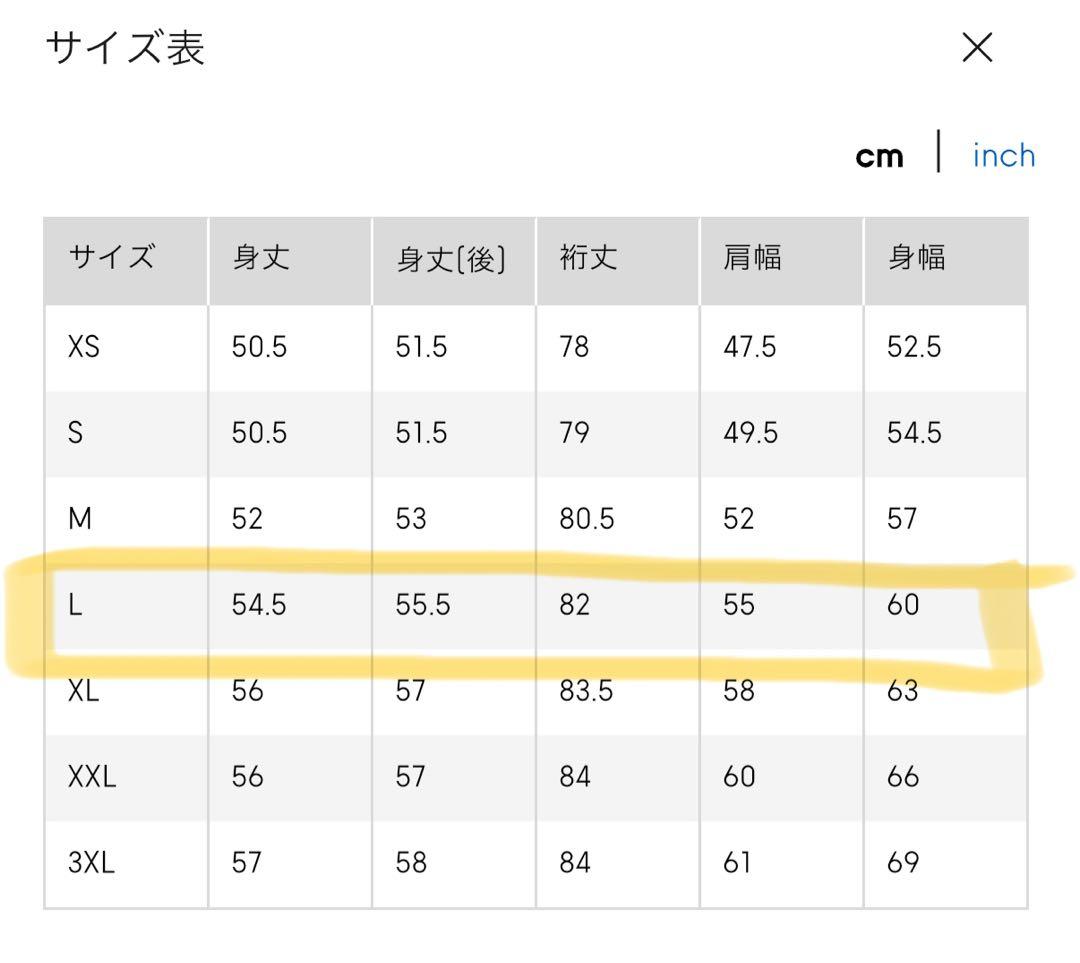Select the XL size row label

click(x=84, y=691)
